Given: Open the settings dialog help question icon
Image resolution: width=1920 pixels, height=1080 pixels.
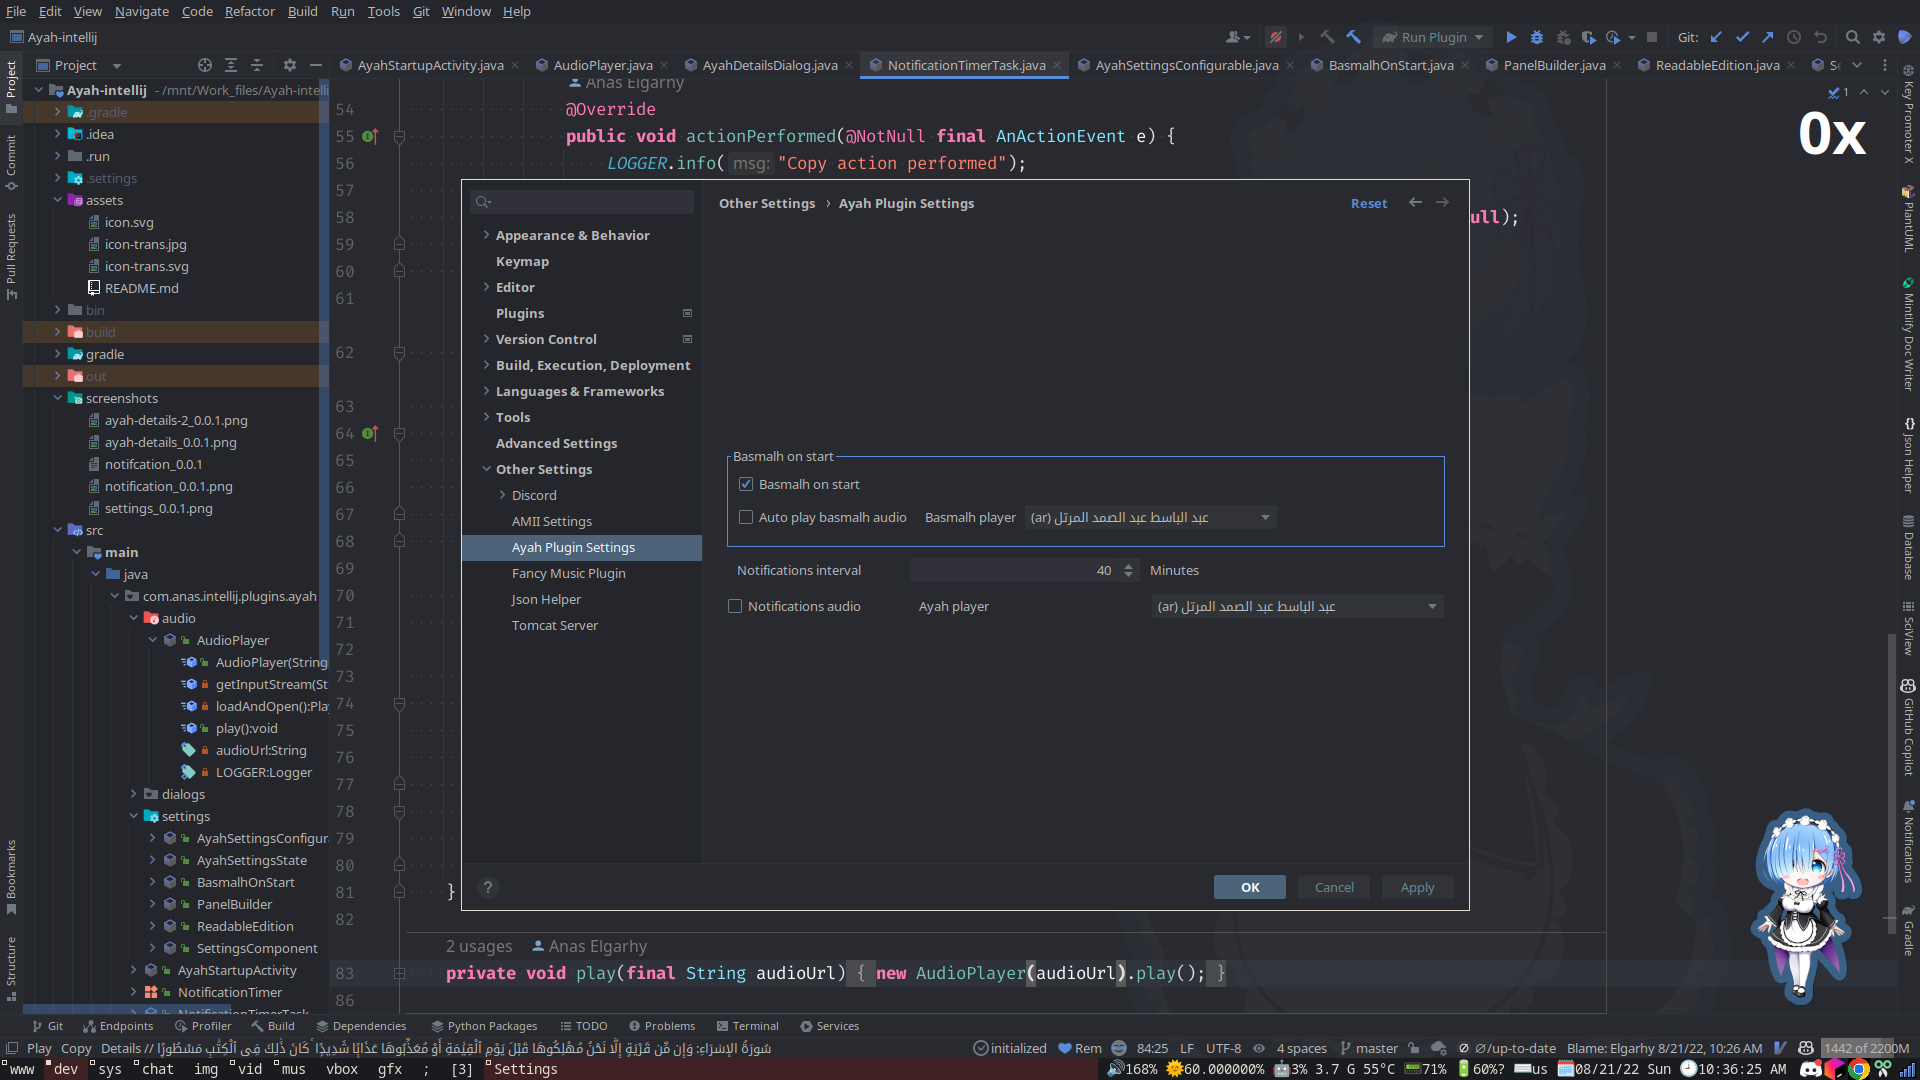Looking at the screenshot, I should [488, 887].
